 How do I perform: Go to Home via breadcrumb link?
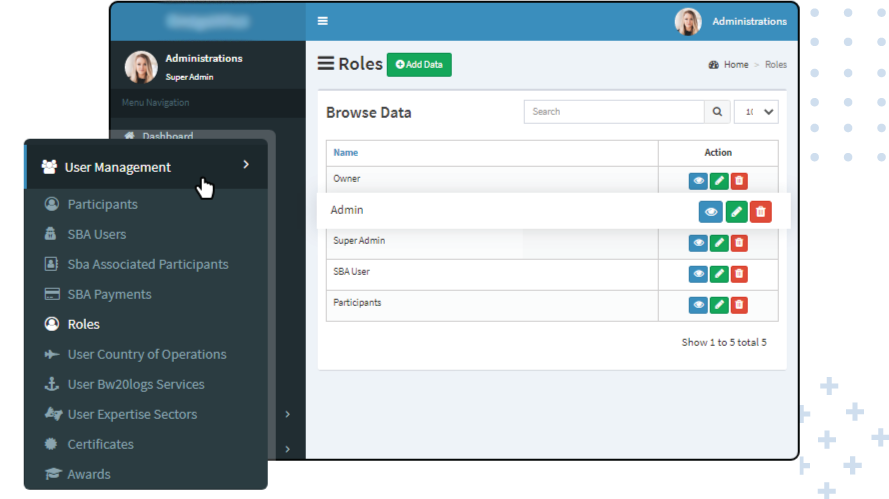tap(735, 65)
